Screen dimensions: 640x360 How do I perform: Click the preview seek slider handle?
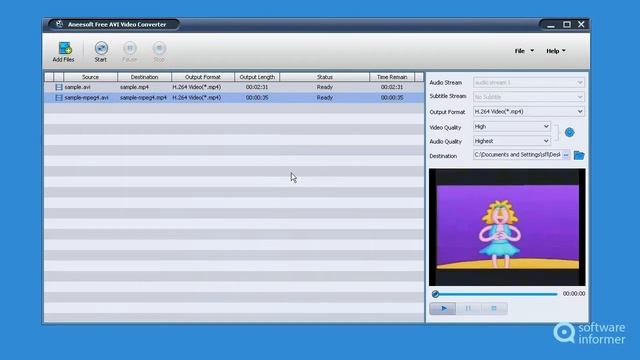point(436,294)
